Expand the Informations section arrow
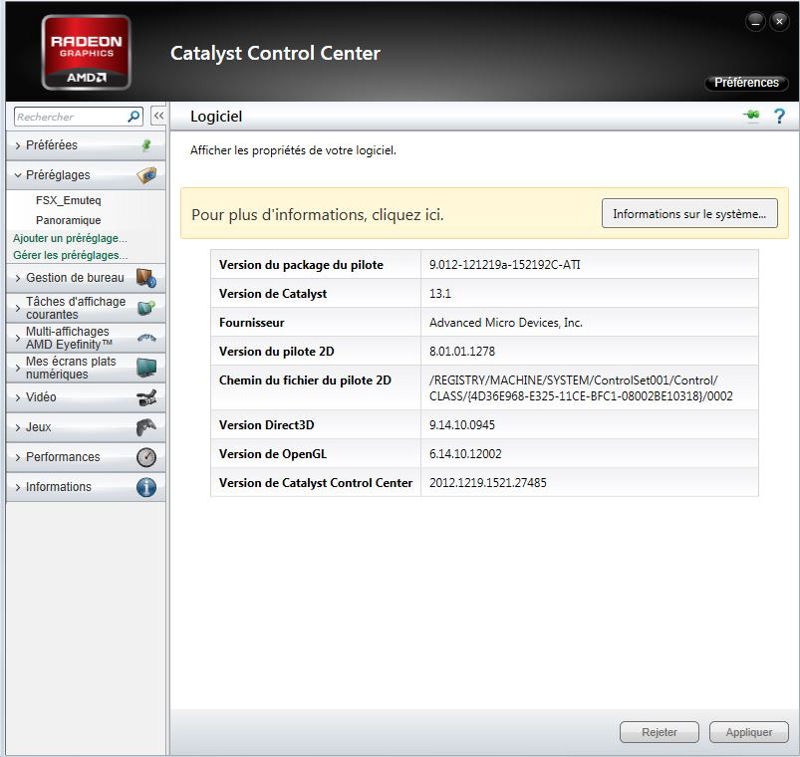Image resolution: width=800 pixels, height=757 pixels. (18, 488)
